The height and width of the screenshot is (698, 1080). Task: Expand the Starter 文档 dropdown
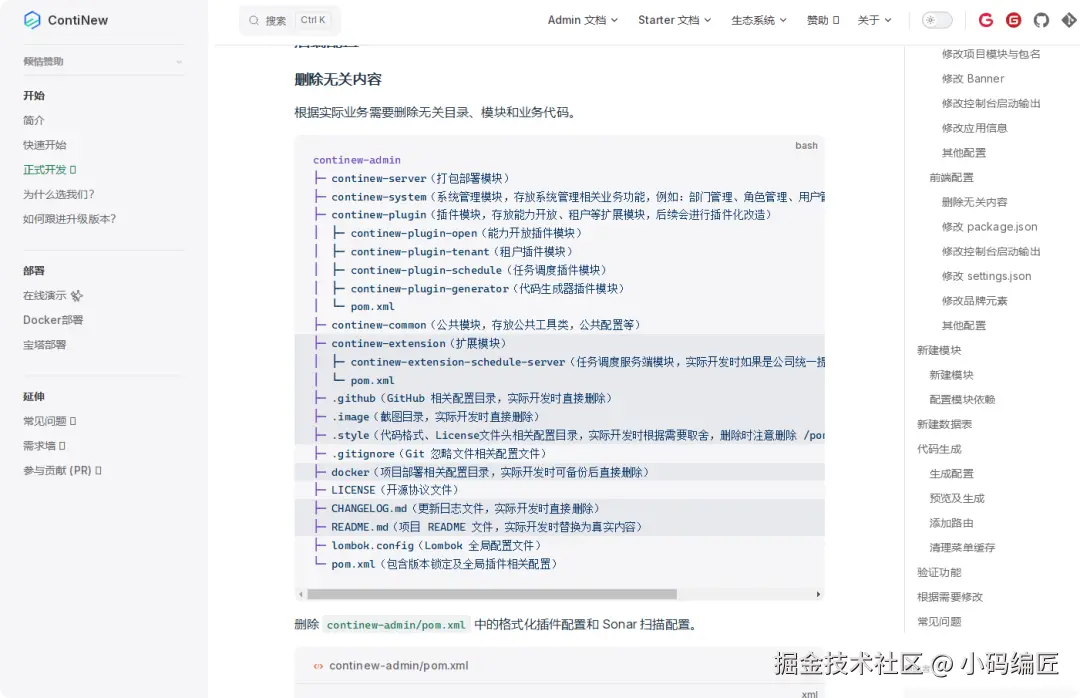674,20
